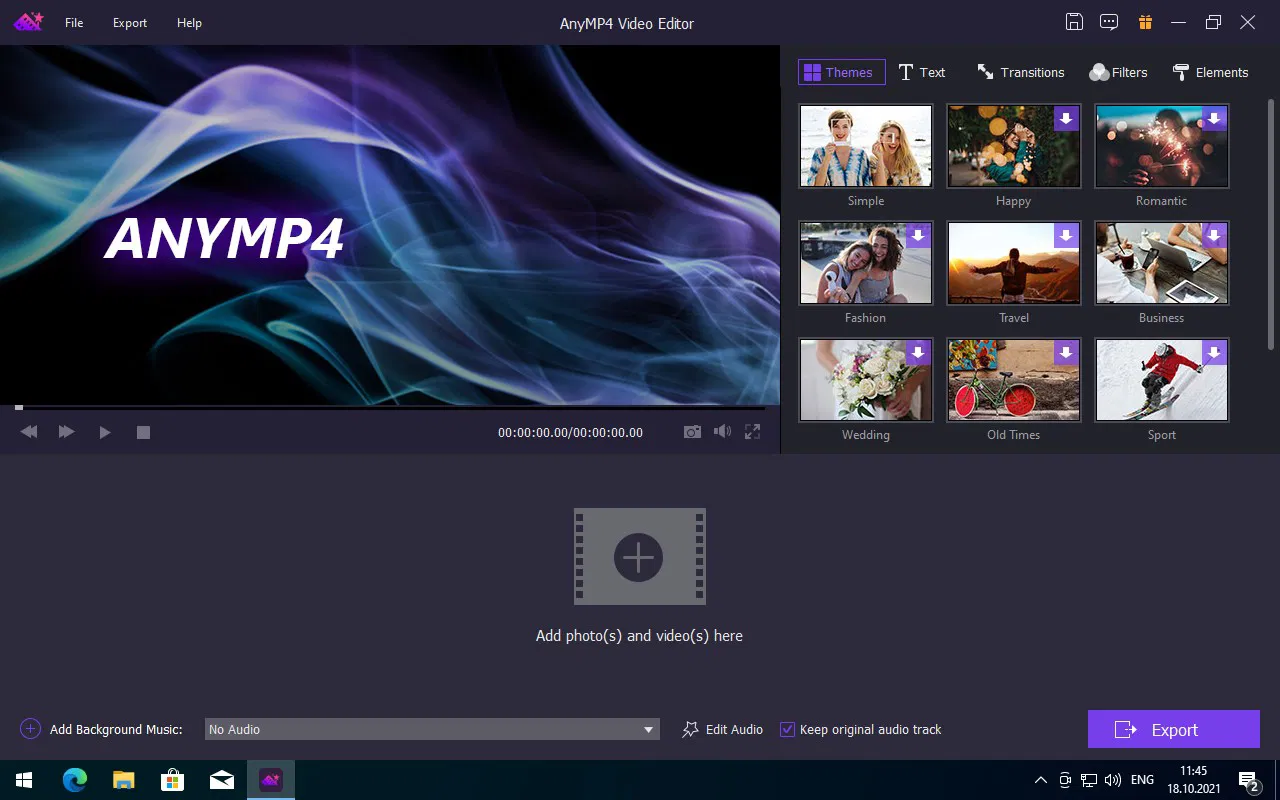Enter fullscreen preview mode
The width and height of the screenshot is (1280, 800).
752,432
